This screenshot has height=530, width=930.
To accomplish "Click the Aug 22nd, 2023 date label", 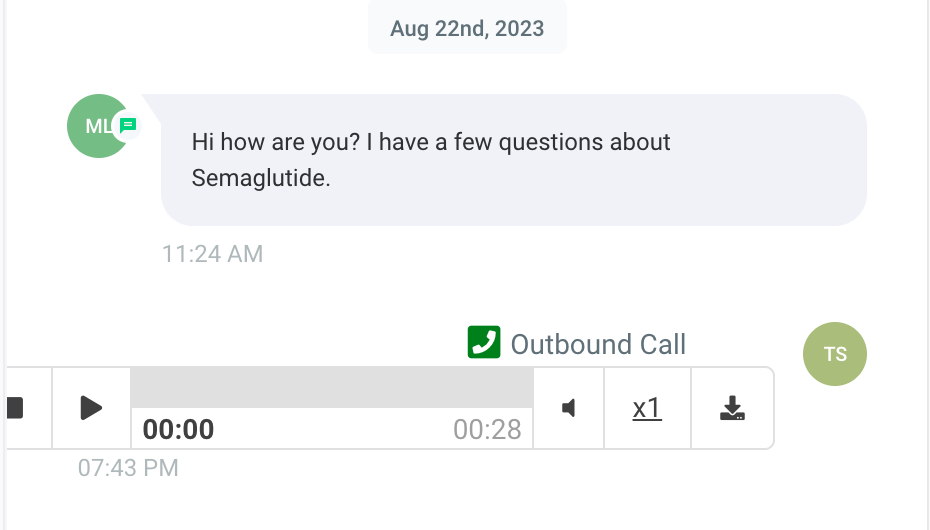I will click(x=467, y=28).
